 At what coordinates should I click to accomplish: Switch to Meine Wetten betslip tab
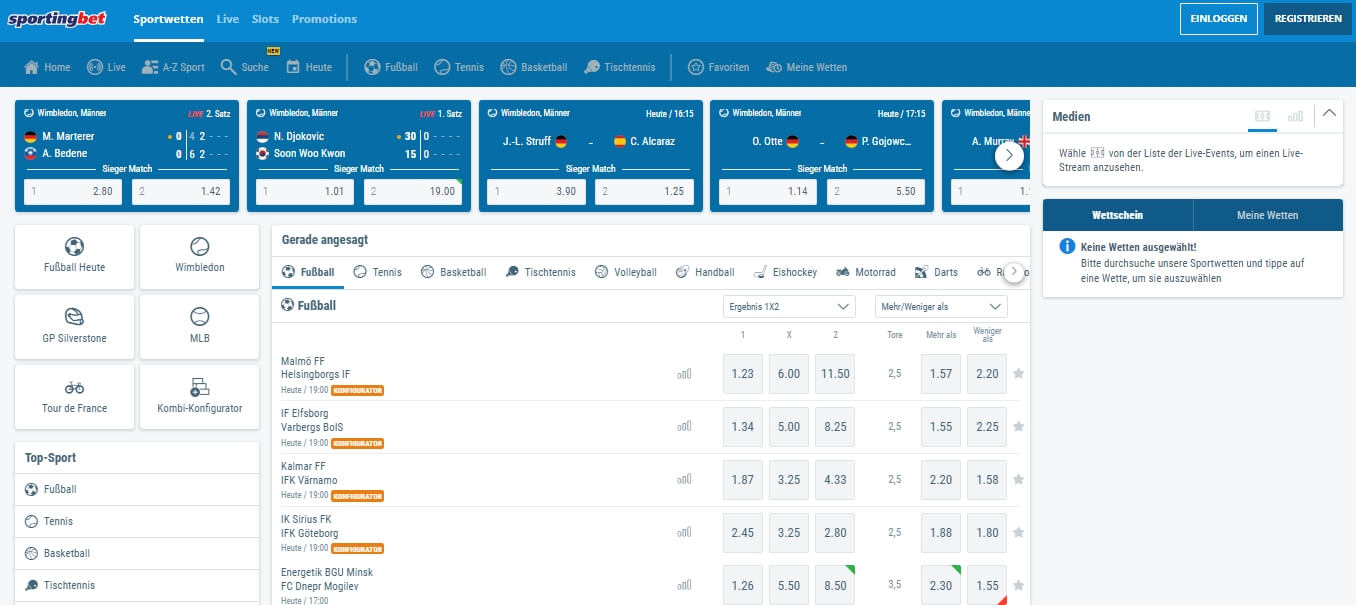(x=1267, y=215)
